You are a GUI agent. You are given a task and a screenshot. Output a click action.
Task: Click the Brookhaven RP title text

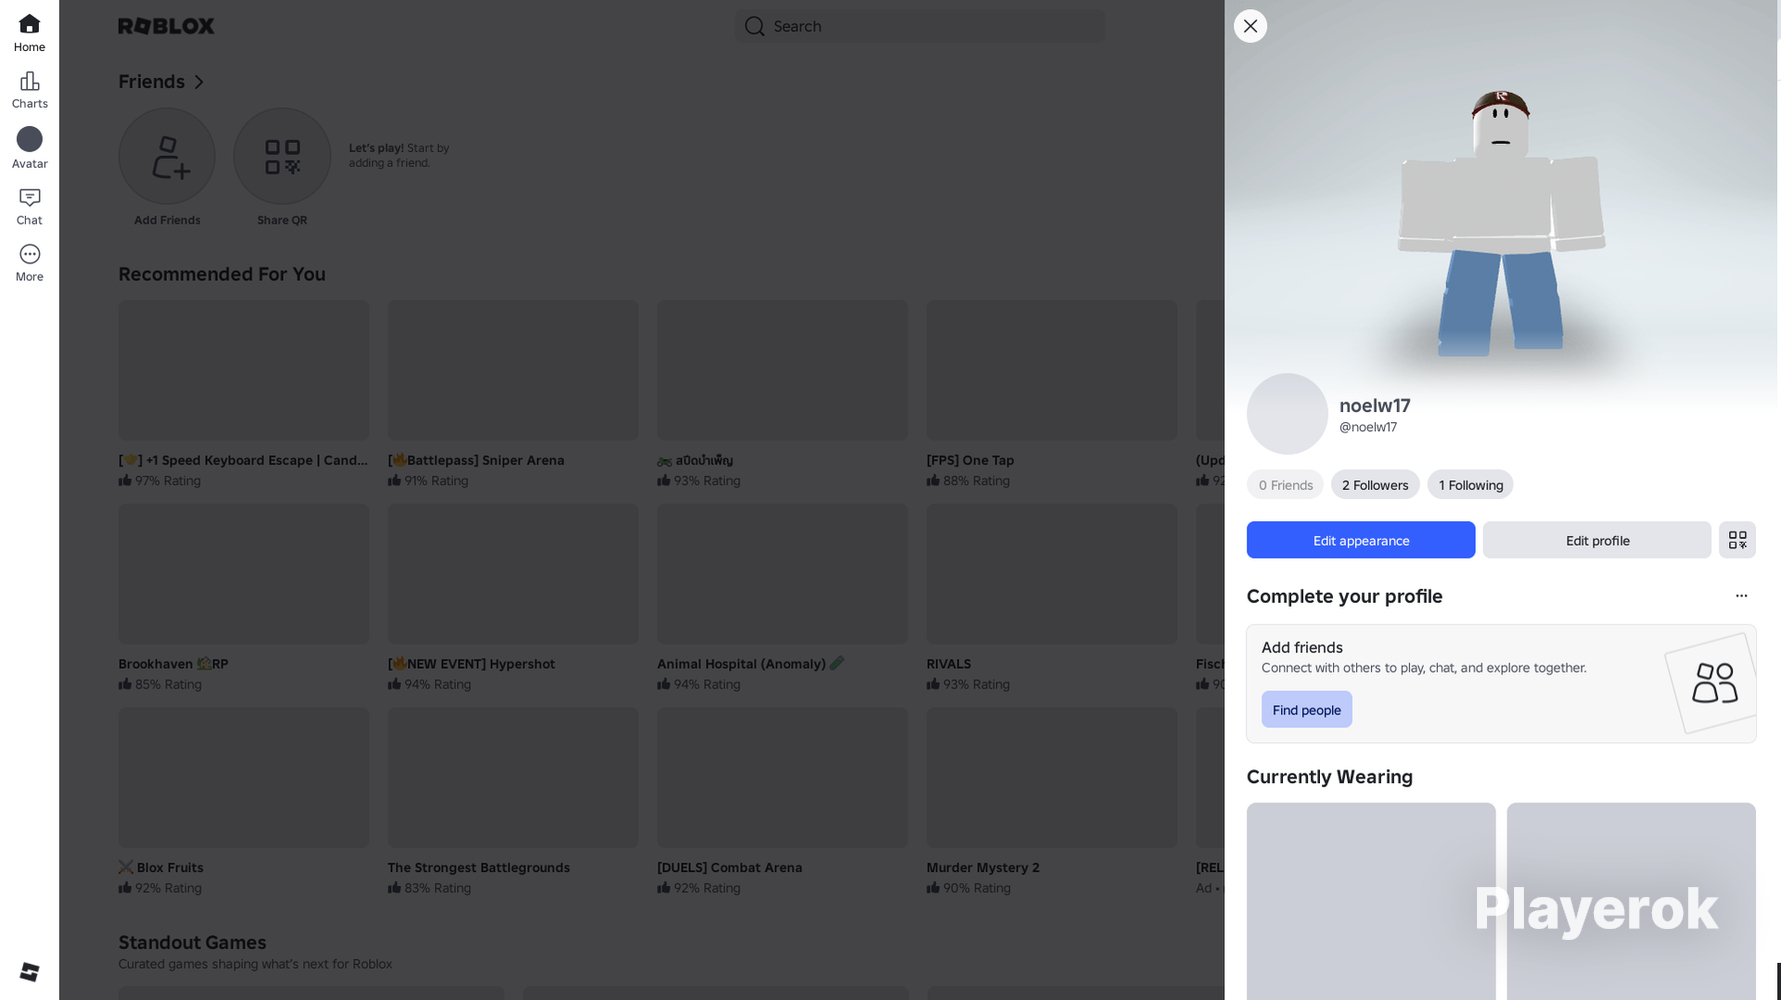pyautogui.click(x=173, y=664)
